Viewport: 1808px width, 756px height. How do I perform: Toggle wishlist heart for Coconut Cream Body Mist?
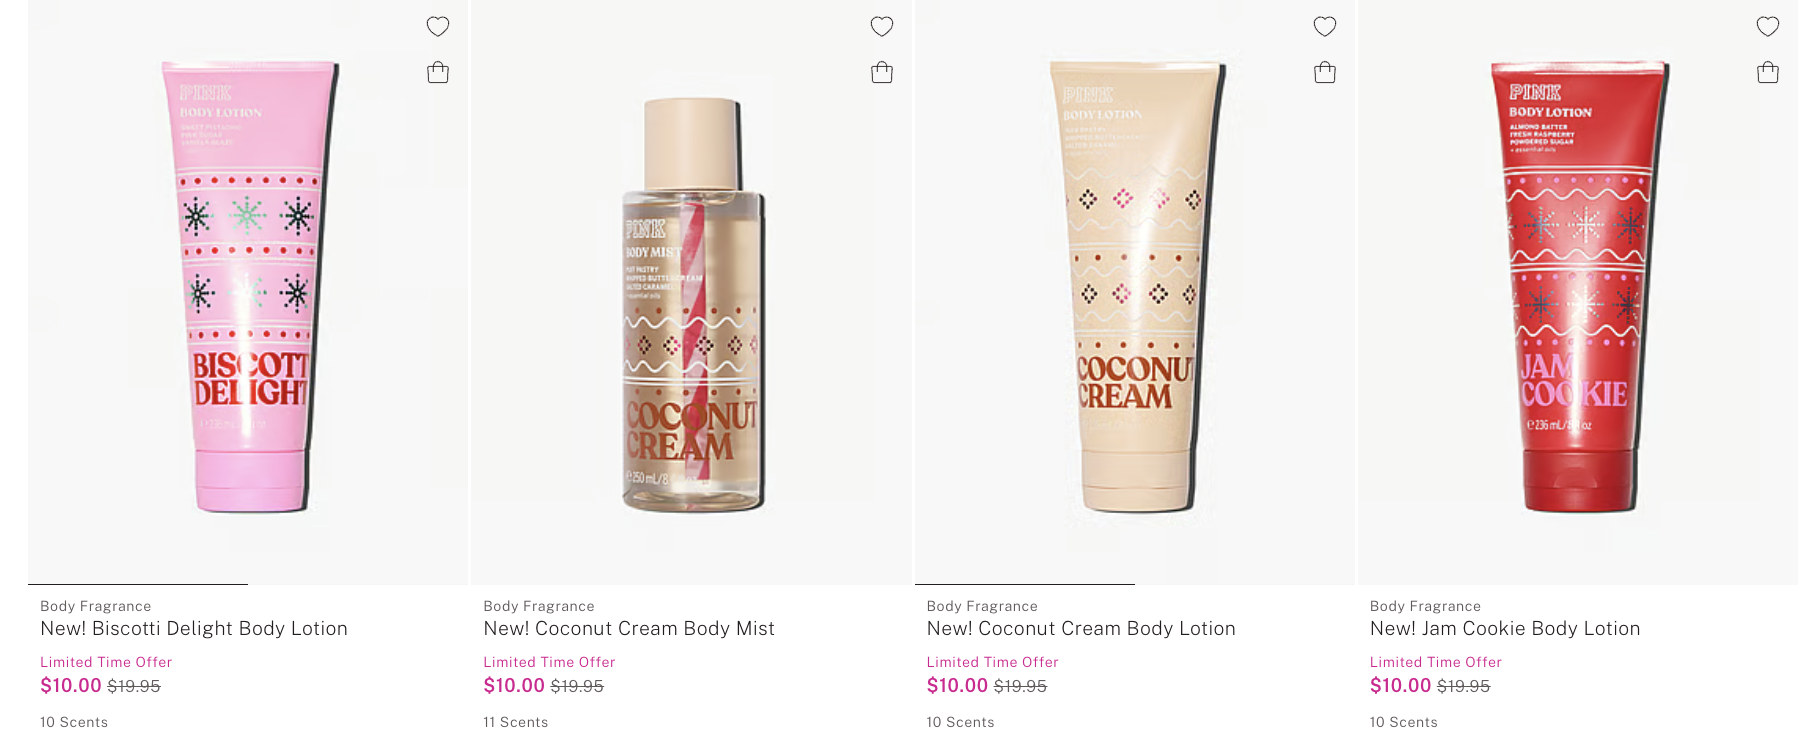(x=881, y=27)
